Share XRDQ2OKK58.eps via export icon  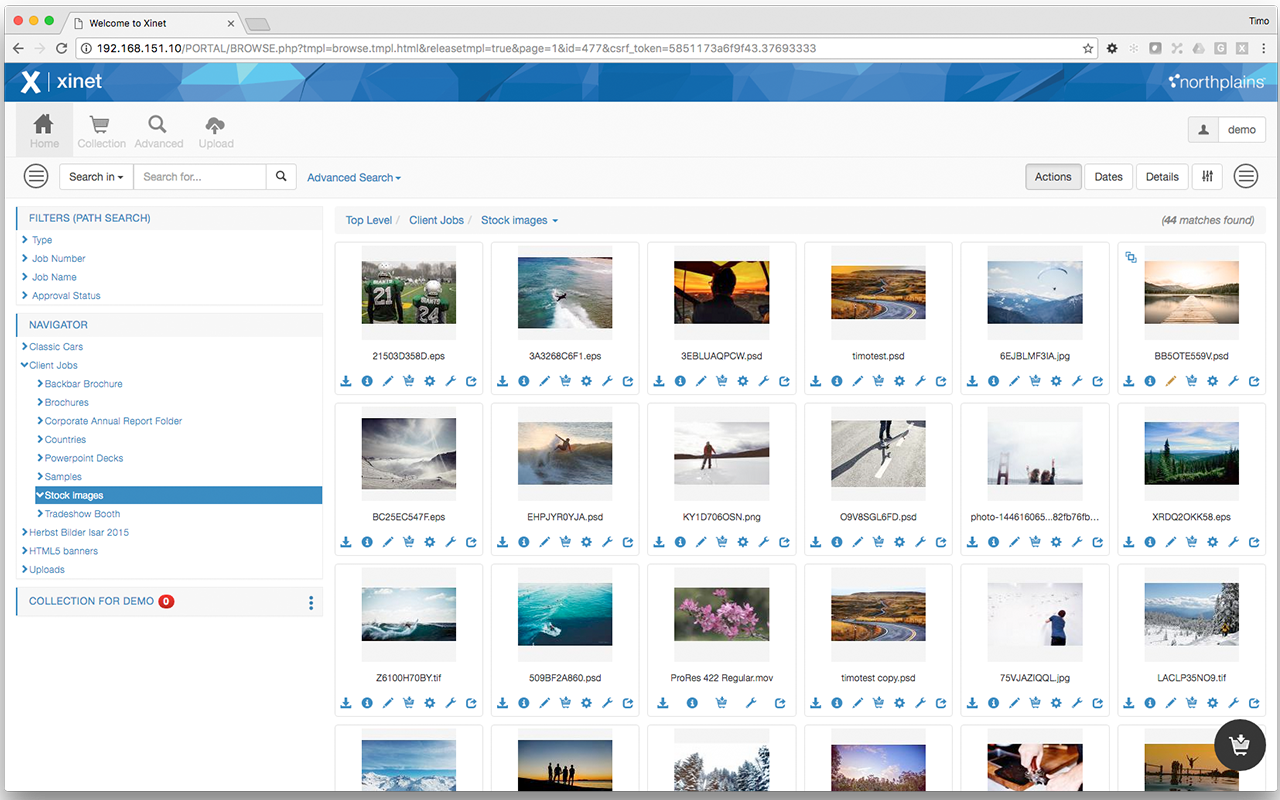click(1254, 542)
